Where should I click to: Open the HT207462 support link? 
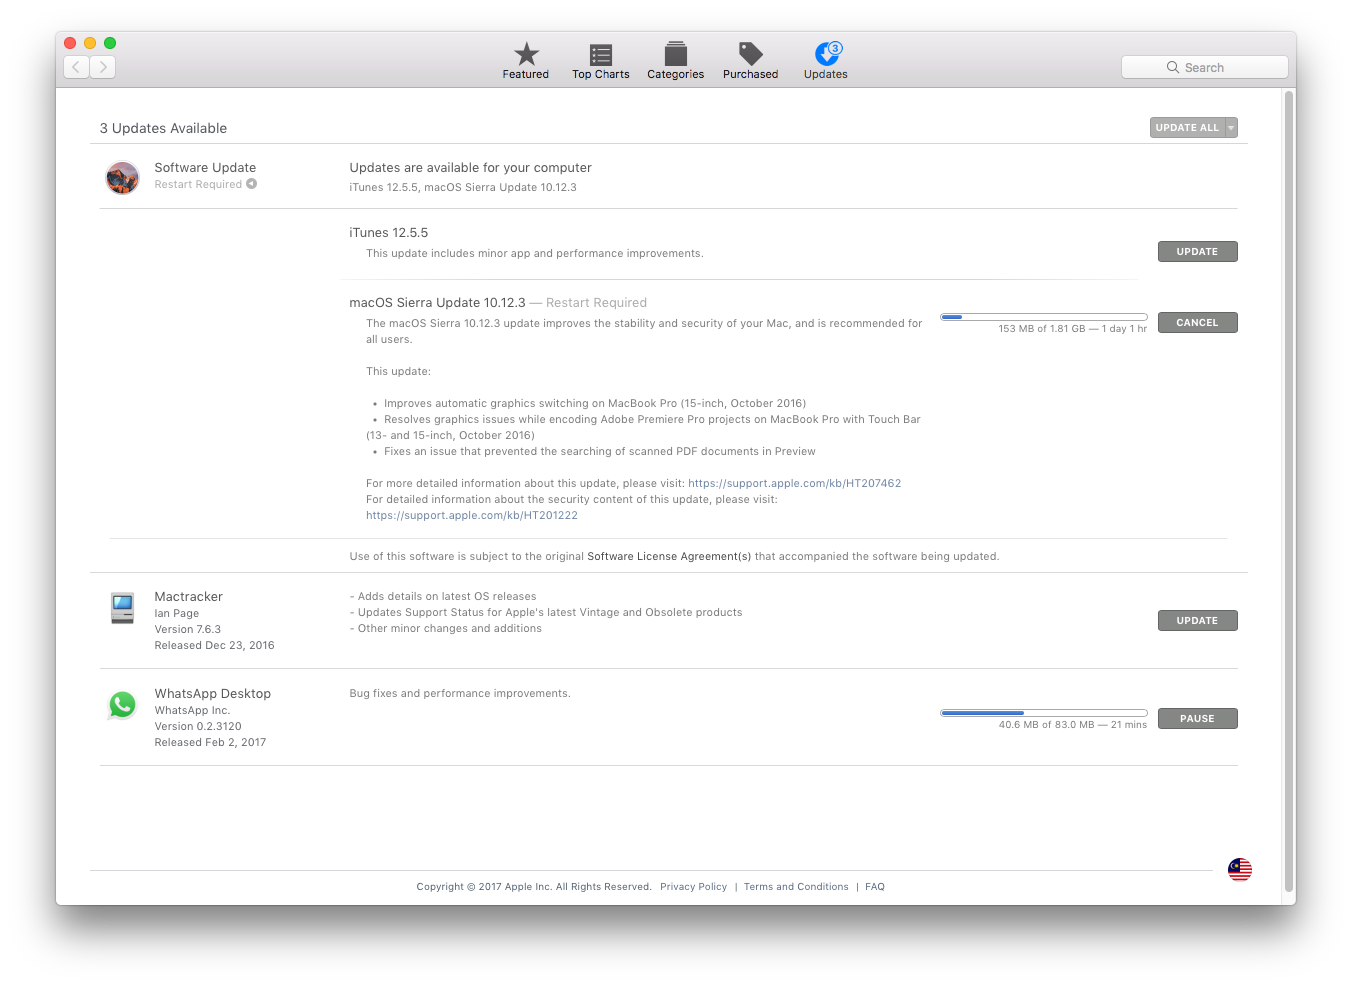pos(795,484)
